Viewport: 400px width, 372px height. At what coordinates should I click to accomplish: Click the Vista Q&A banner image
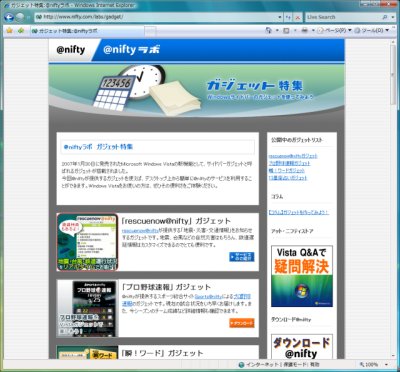(302, 276)
